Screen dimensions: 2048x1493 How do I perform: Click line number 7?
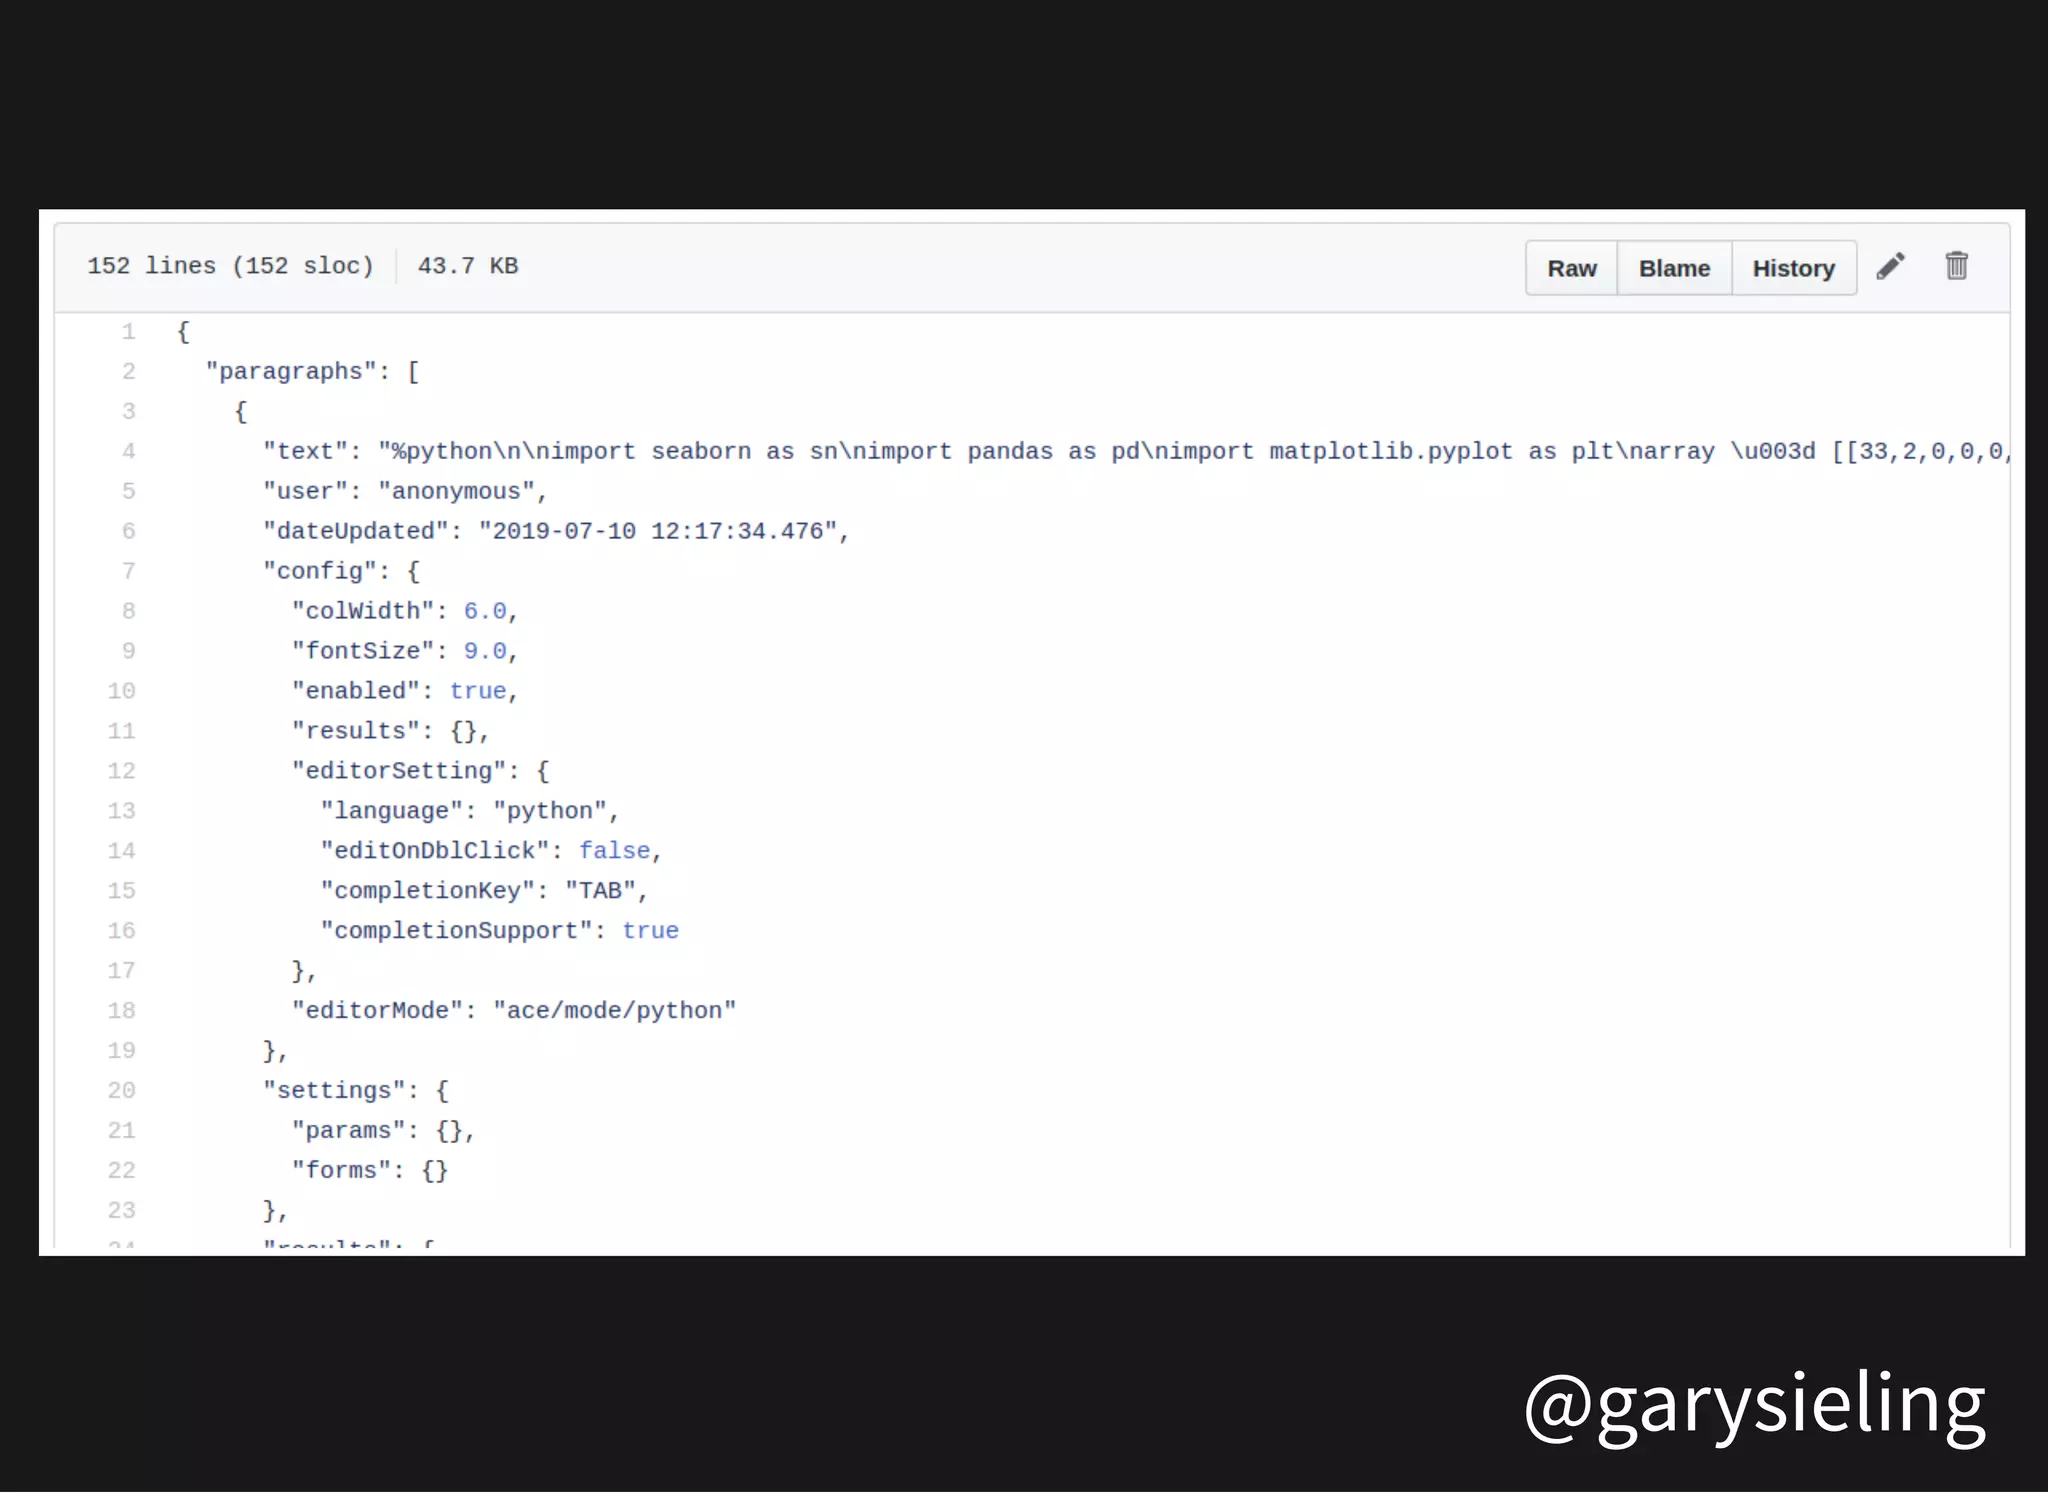click(x=128, y=572)
